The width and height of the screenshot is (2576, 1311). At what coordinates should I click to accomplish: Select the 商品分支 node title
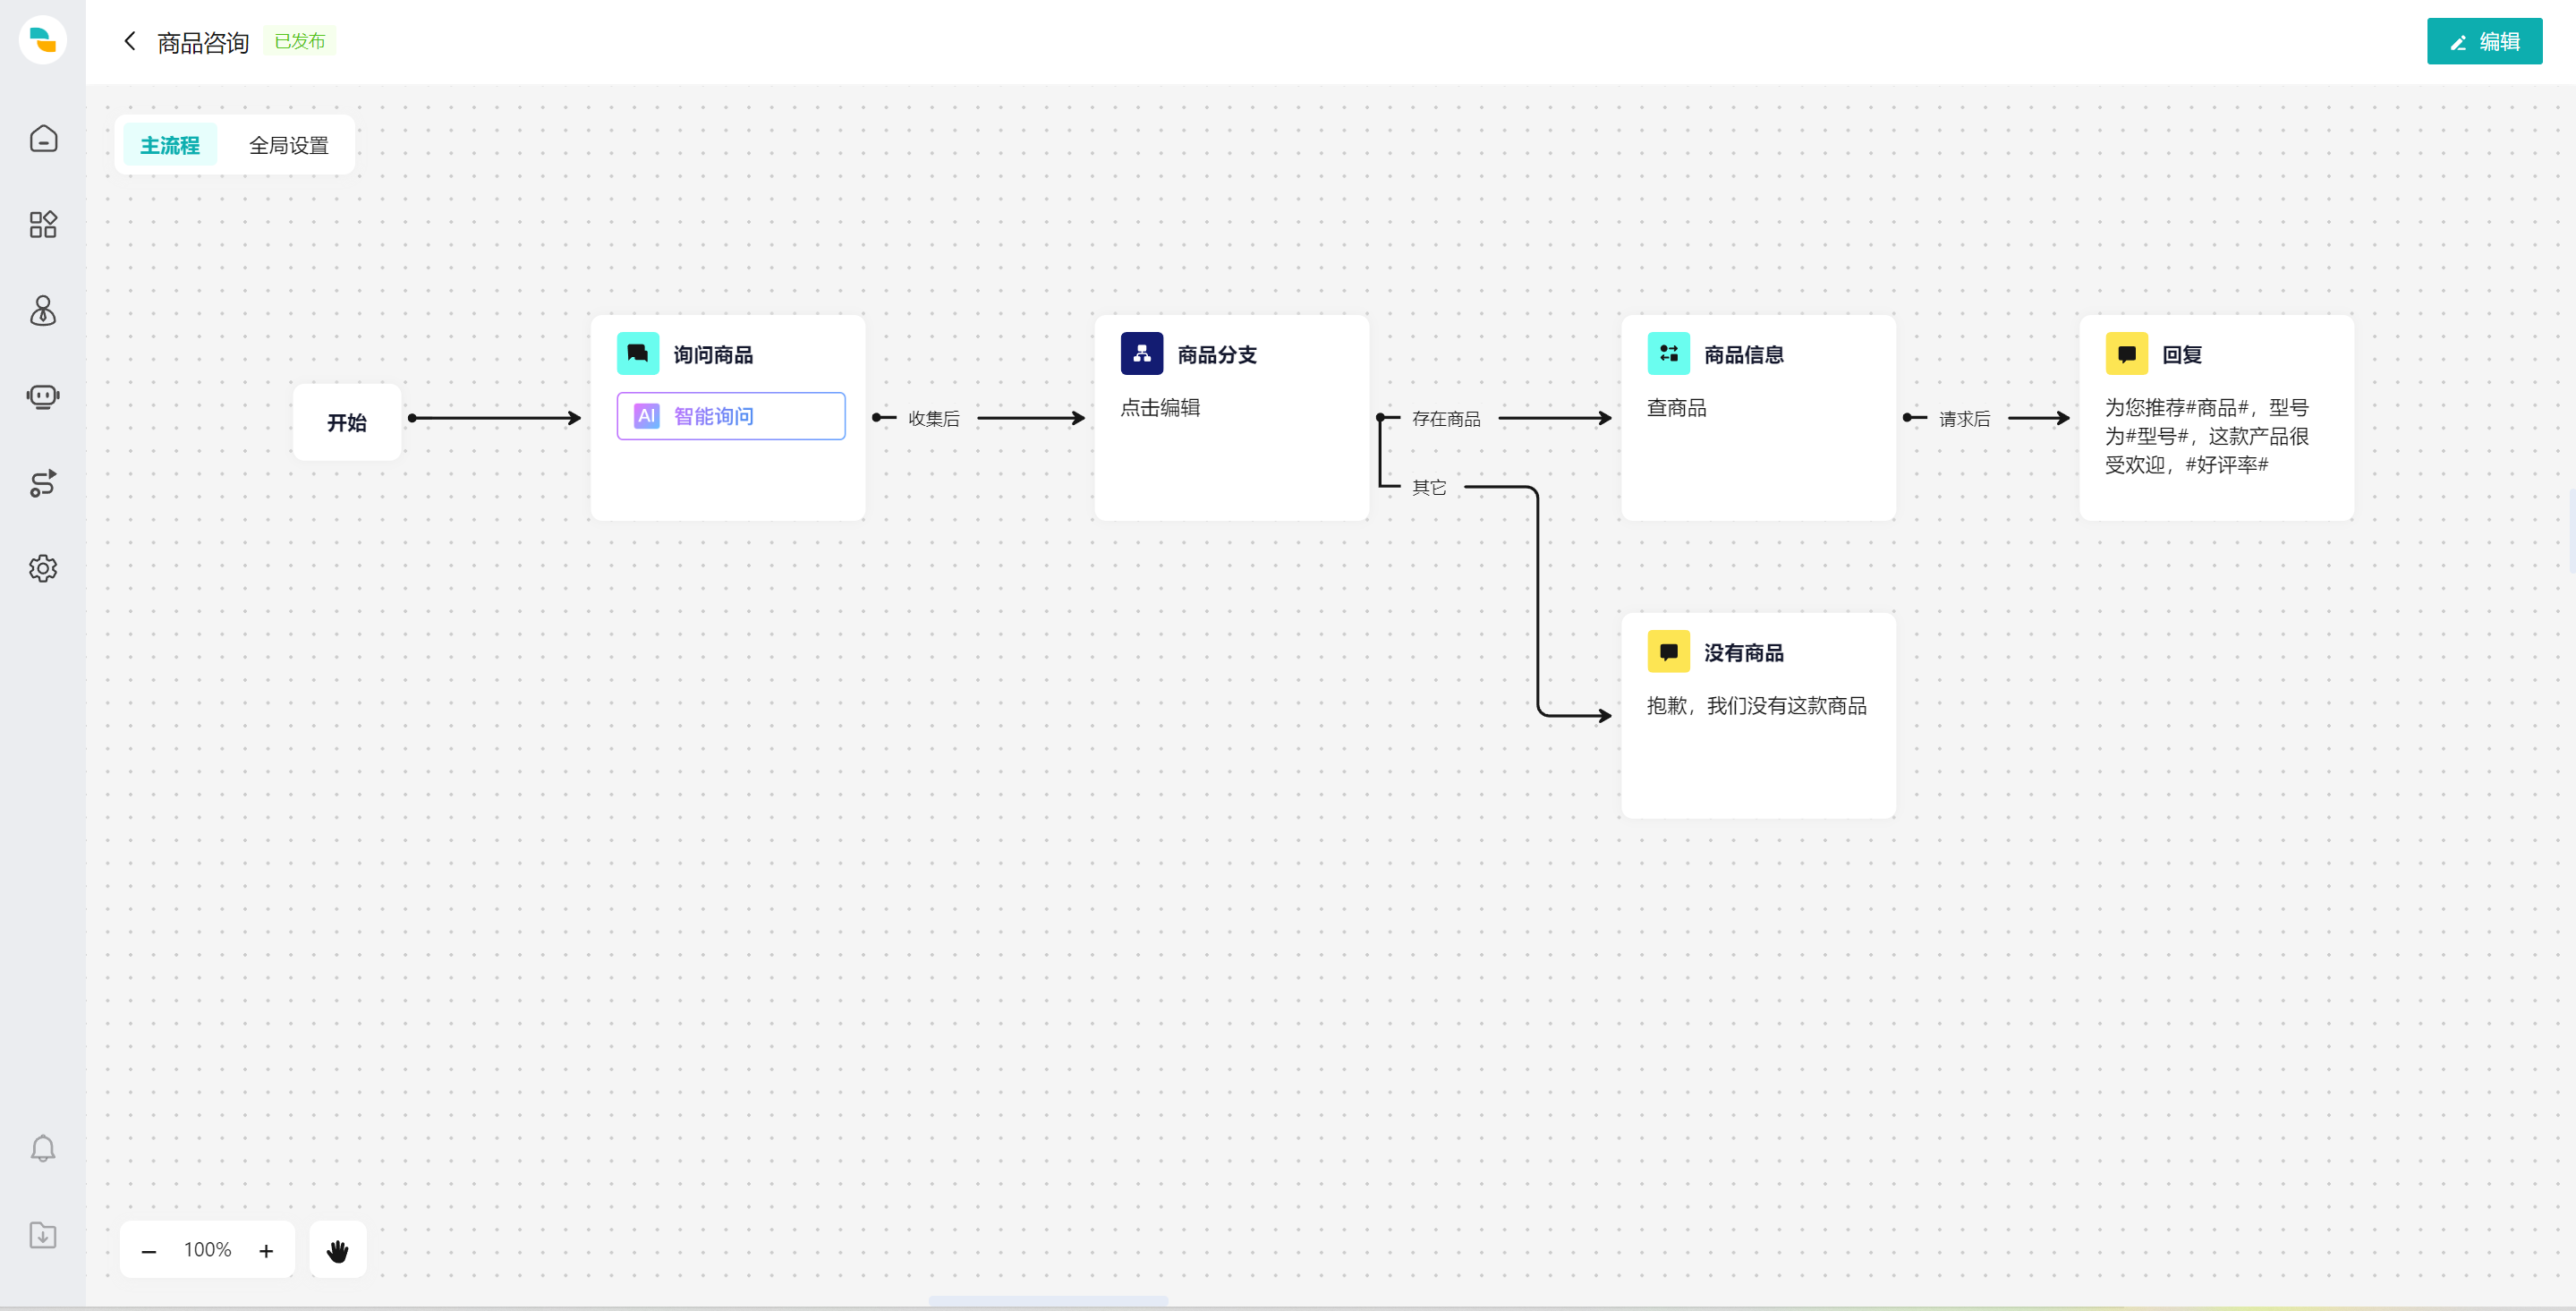click(x=1217, y=355)
